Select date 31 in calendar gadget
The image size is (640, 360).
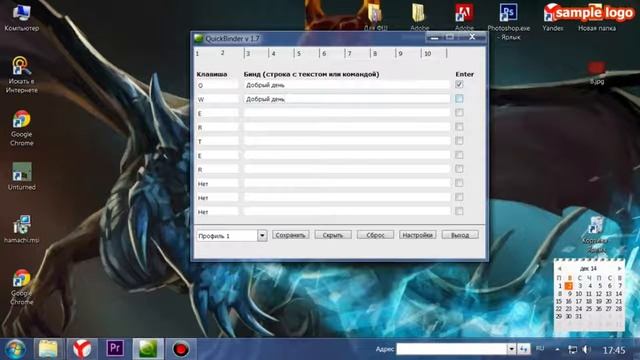pos(578,316)
